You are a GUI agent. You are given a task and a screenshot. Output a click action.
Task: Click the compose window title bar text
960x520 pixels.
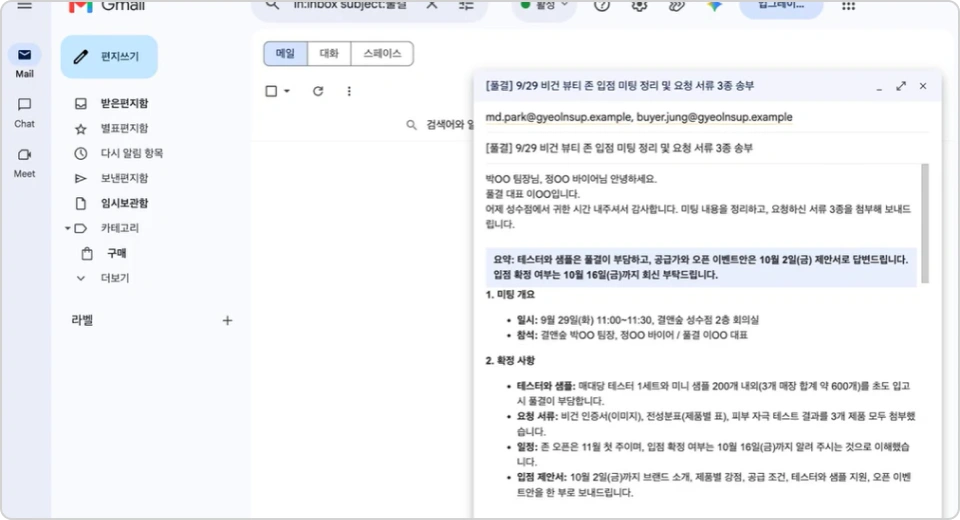coord(620,86)
